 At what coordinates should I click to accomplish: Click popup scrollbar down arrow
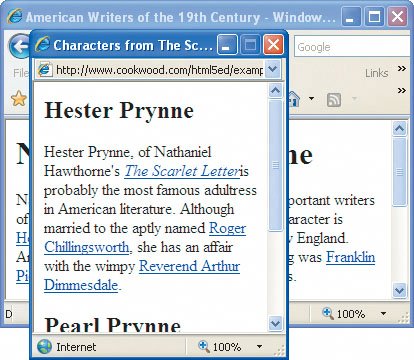click(x=275, y=323)
